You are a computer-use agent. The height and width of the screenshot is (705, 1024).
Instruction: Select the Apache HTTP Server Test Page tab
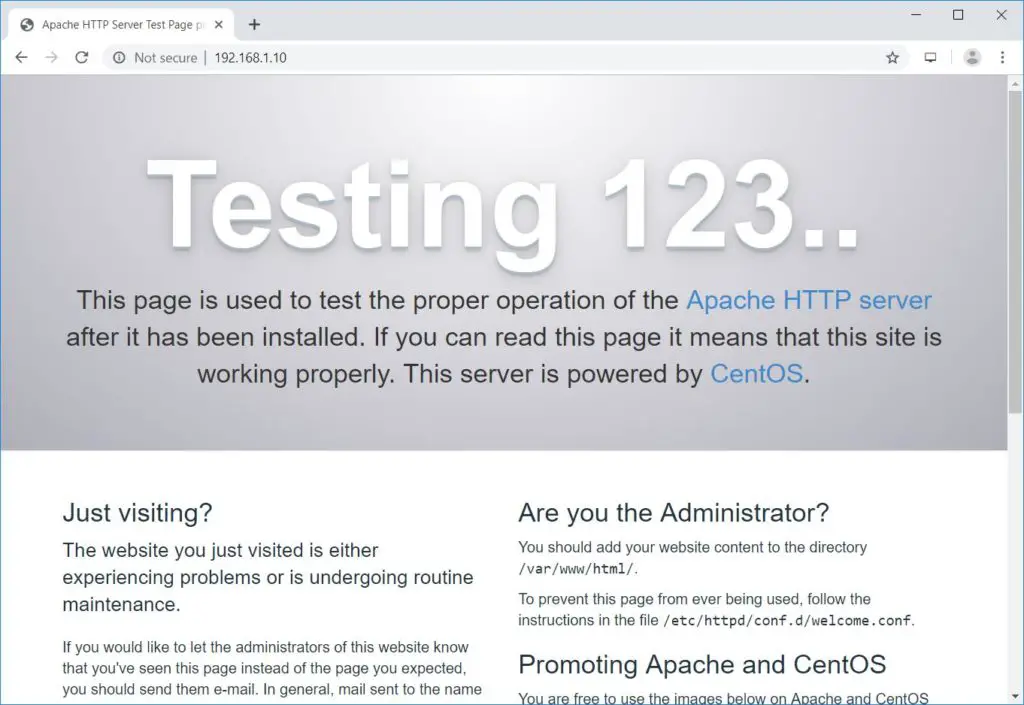pyautogui.click(x=121, y=25)
